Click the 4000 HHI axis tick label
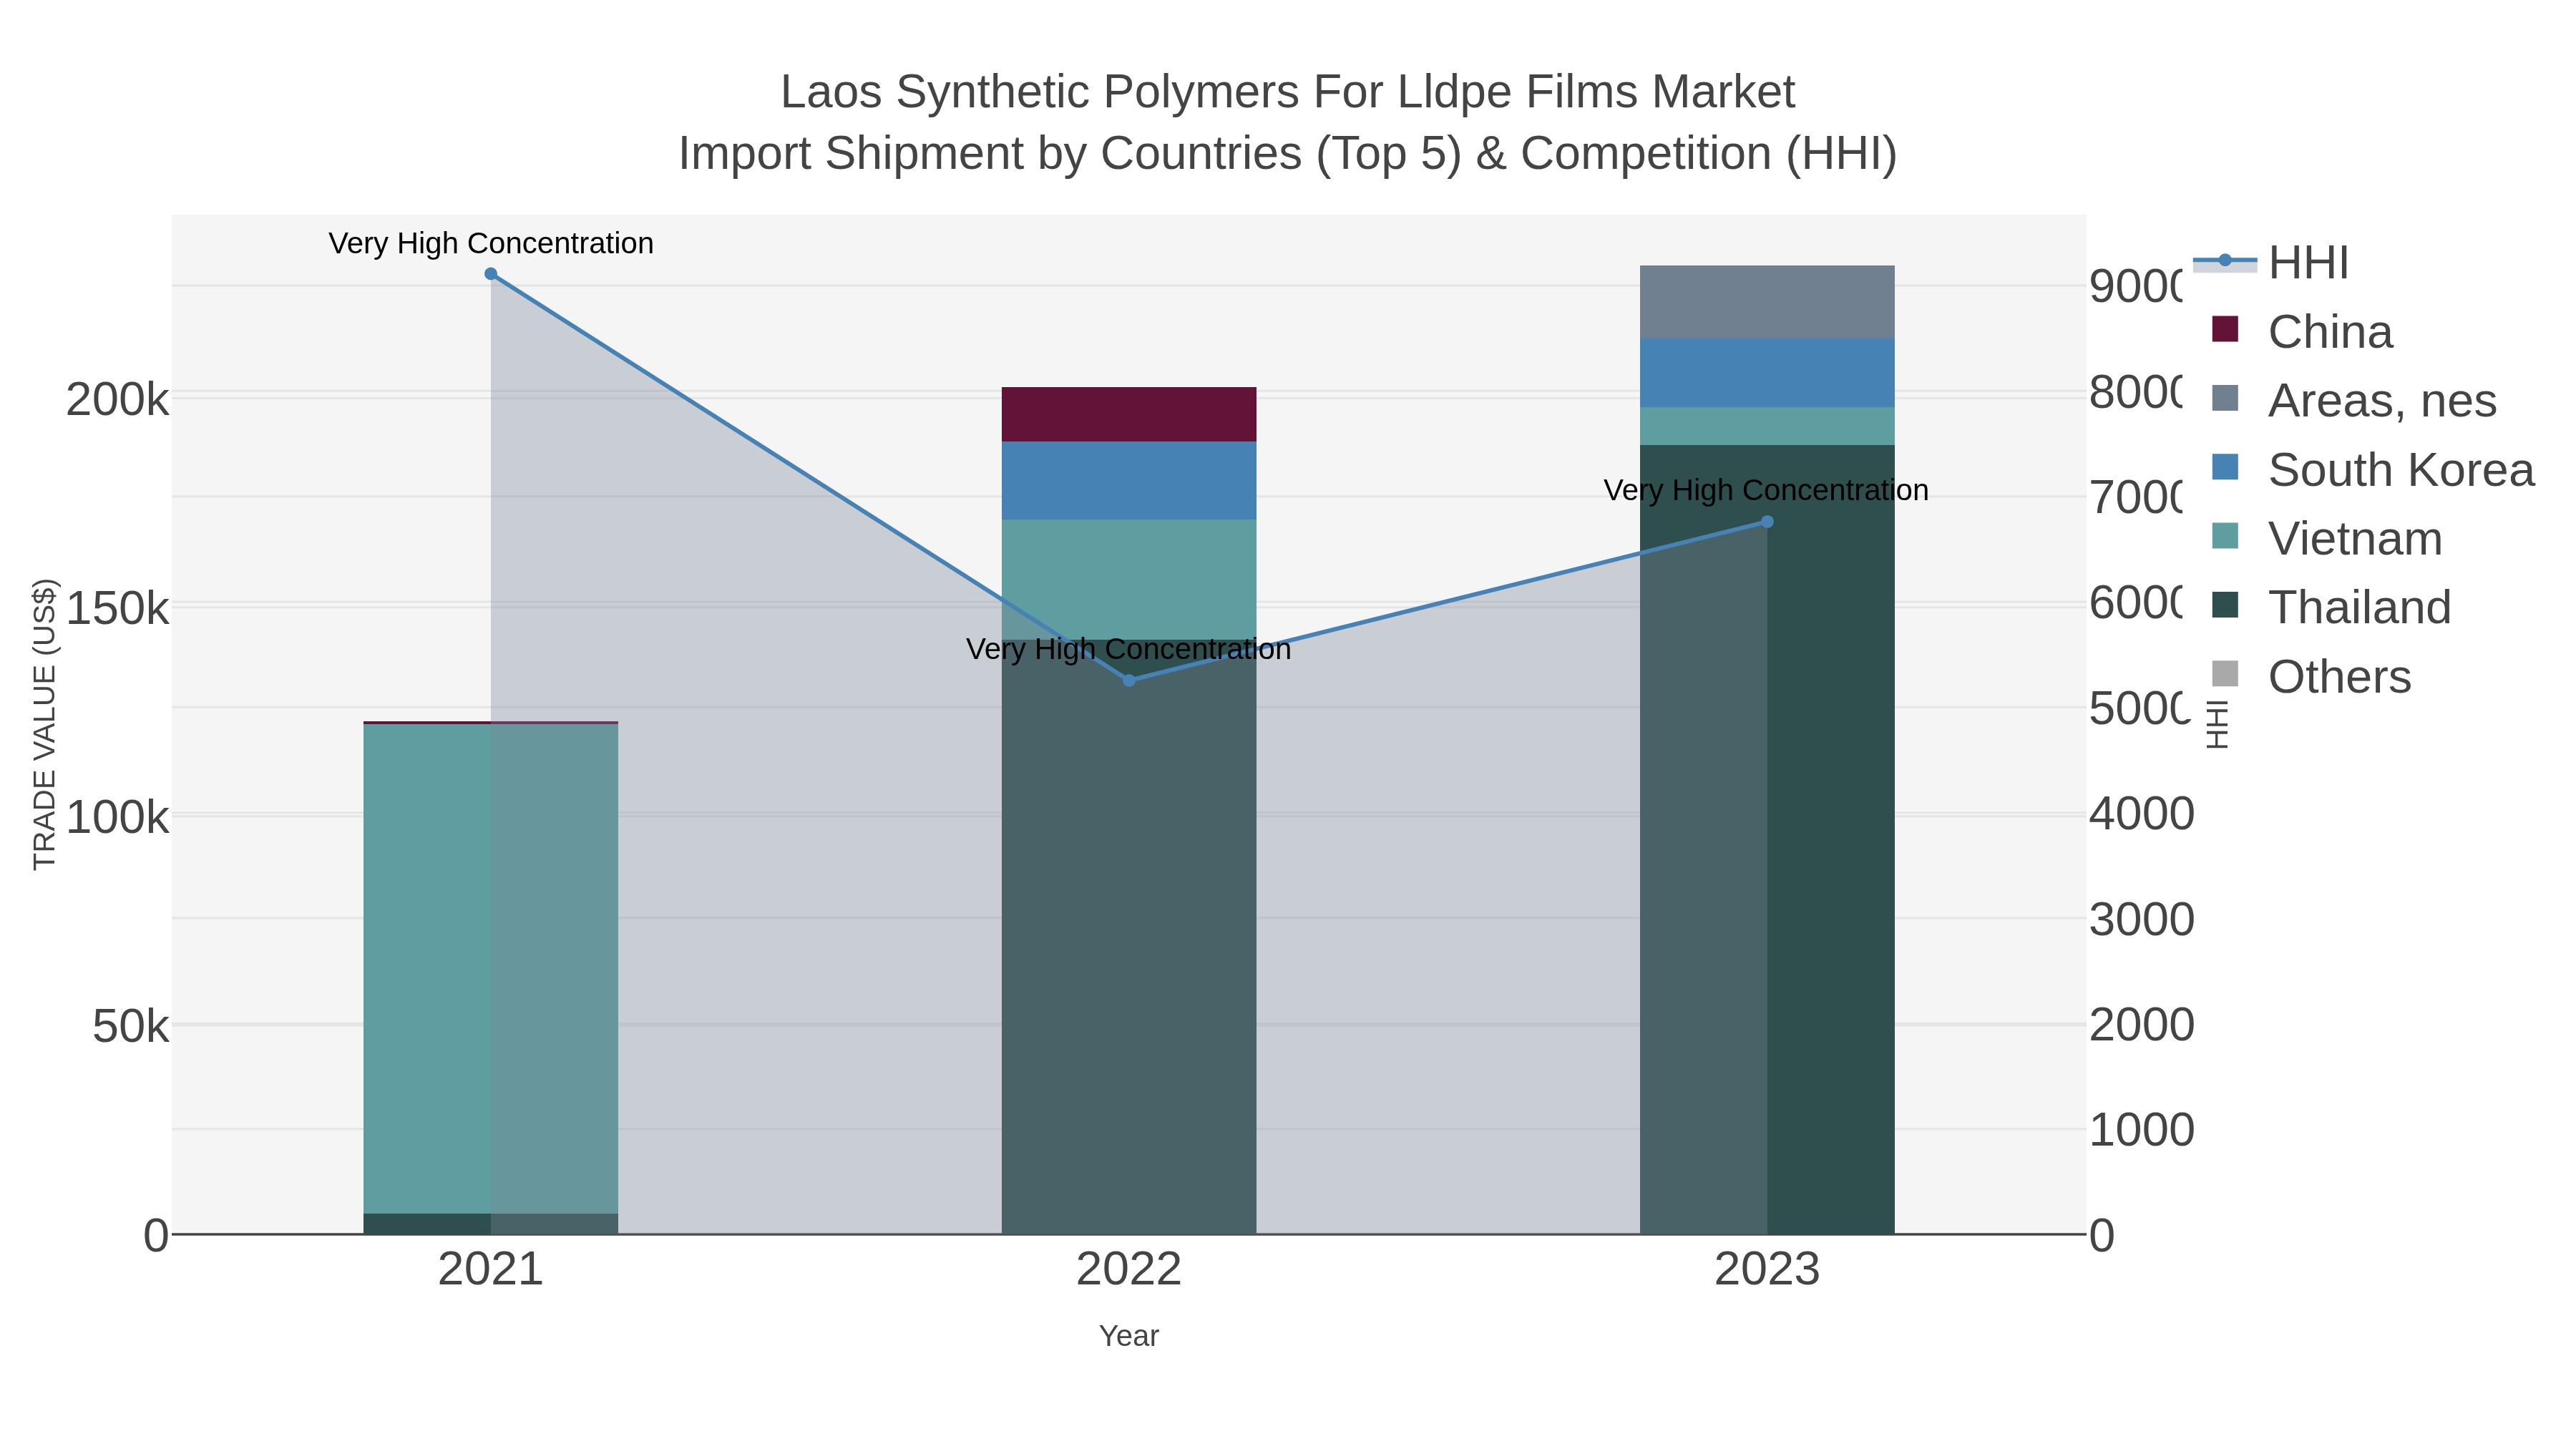 coord(2142,814)
